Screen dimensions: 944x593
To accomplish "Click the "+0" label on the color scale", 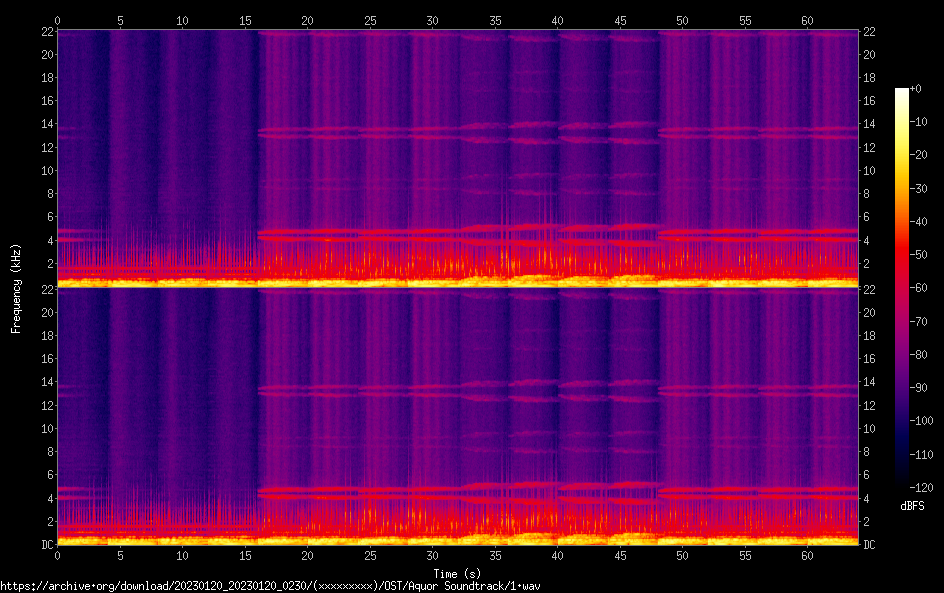I will (x=916, y=89).
